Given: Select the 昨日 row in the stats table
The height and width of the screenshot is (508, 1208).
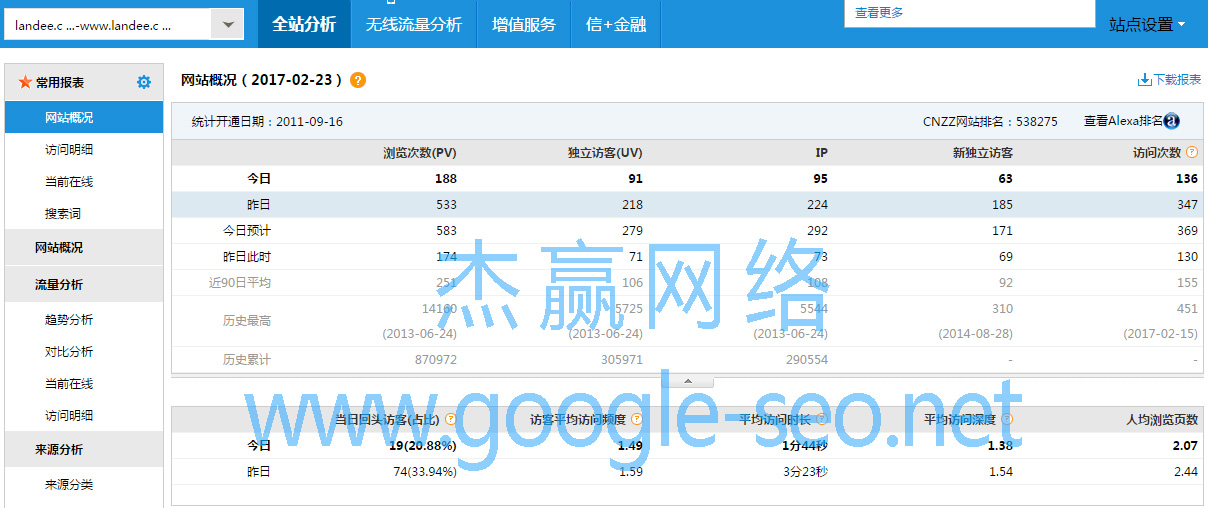Looking at the screenshot, I should (687, 204).
